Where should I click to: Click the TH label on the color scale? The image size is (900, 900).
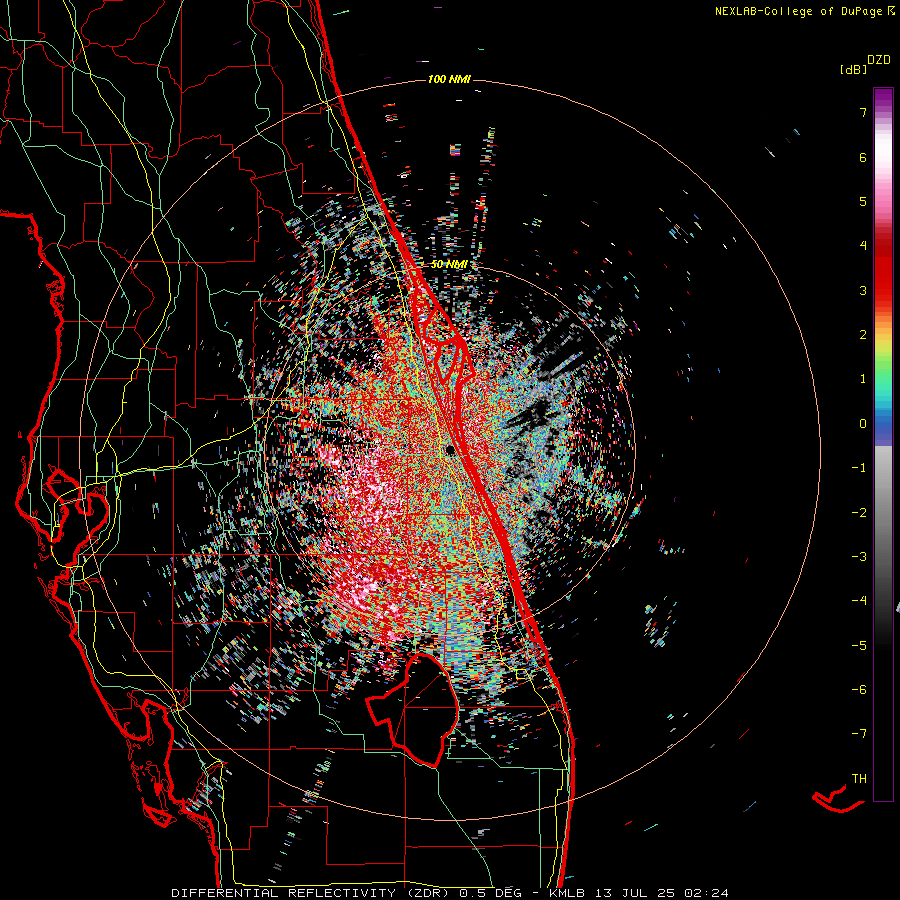[x=859, y=779]
